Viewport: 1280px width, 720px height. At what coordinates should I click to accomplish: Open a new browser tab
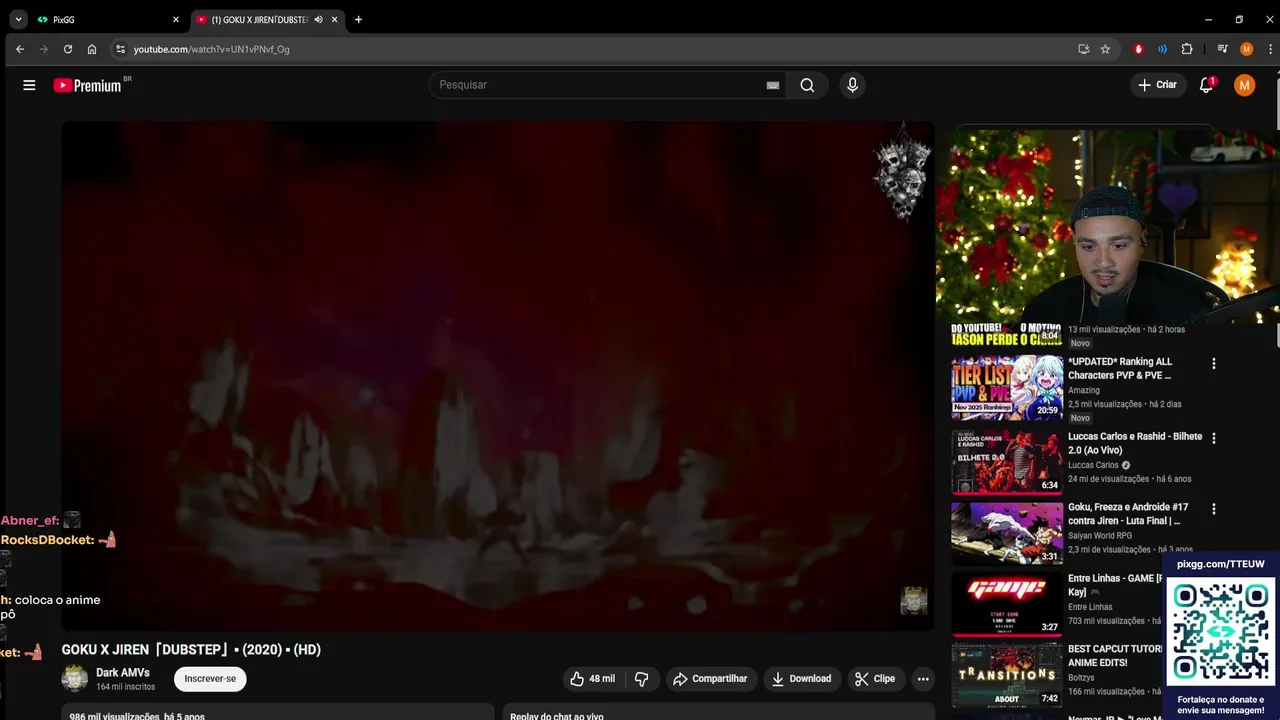pos(358,20)
